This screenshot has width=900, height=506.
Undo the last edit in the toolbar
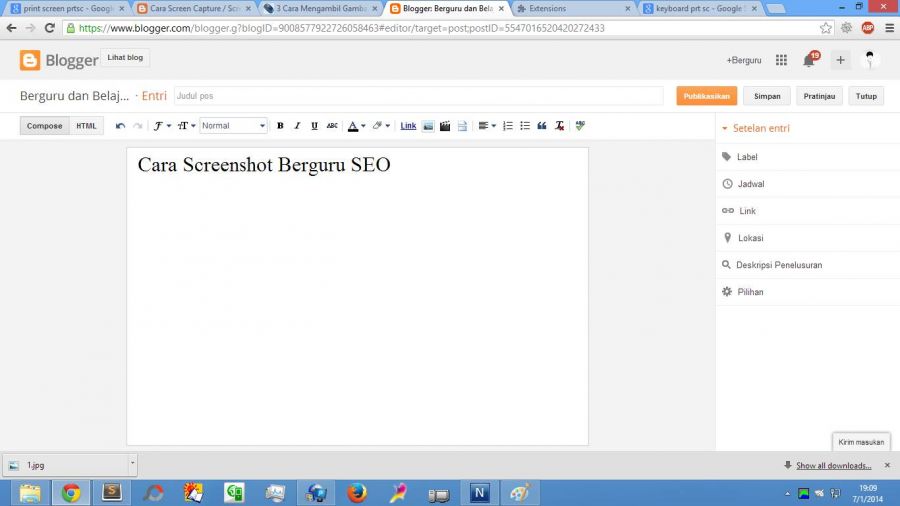(x=120, y=126)
